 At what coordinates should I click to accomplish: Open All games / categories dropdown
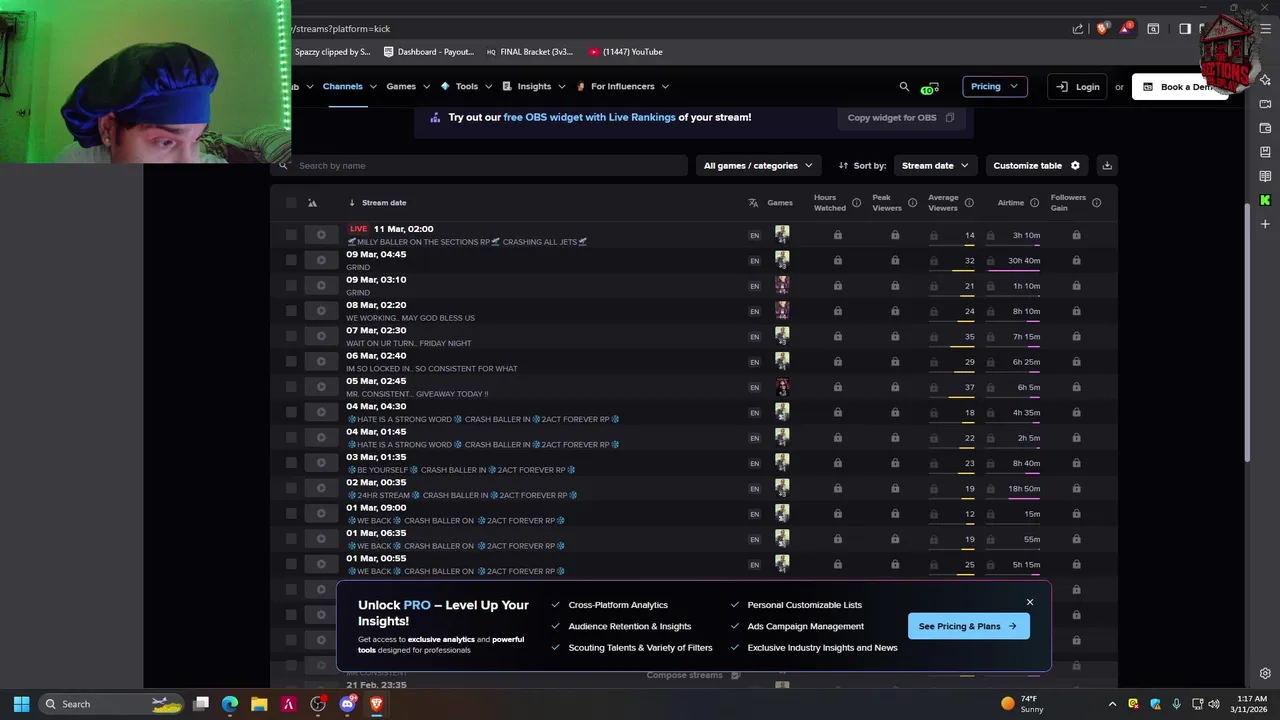click(758, 166)
